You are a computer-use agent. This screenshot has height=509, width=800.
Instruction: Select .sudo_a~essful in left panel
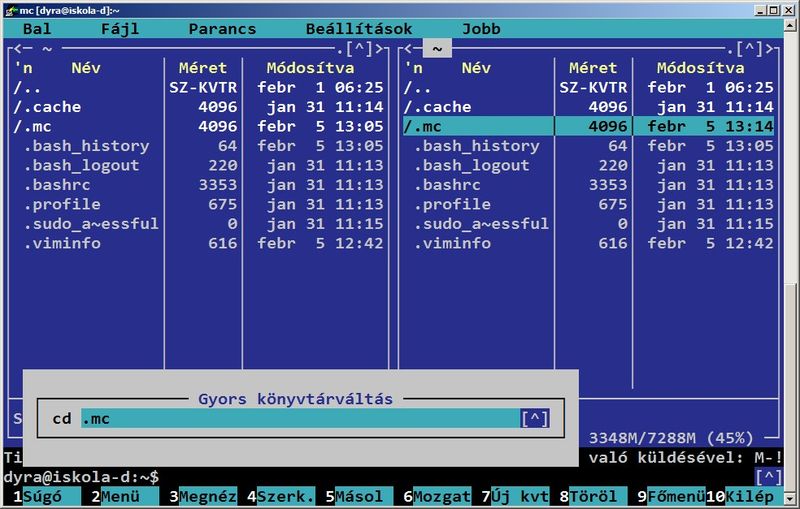click(199, 223)
